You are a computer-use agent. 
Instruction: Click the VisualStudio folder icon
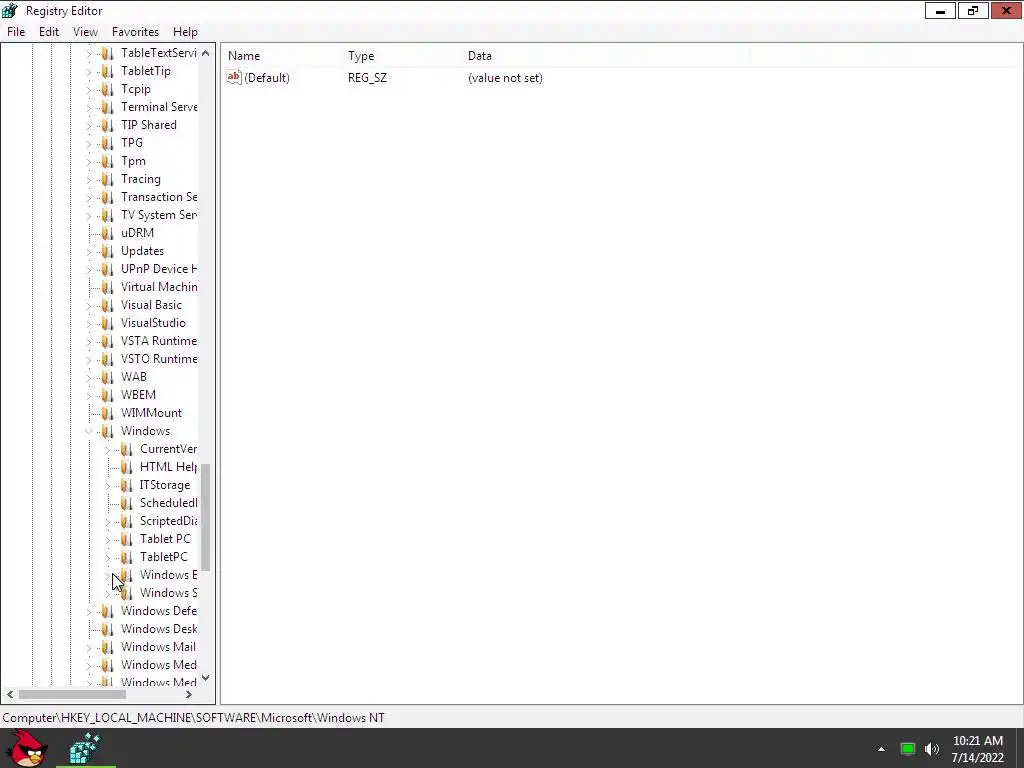pyautogui.click(x=108, y=323)
